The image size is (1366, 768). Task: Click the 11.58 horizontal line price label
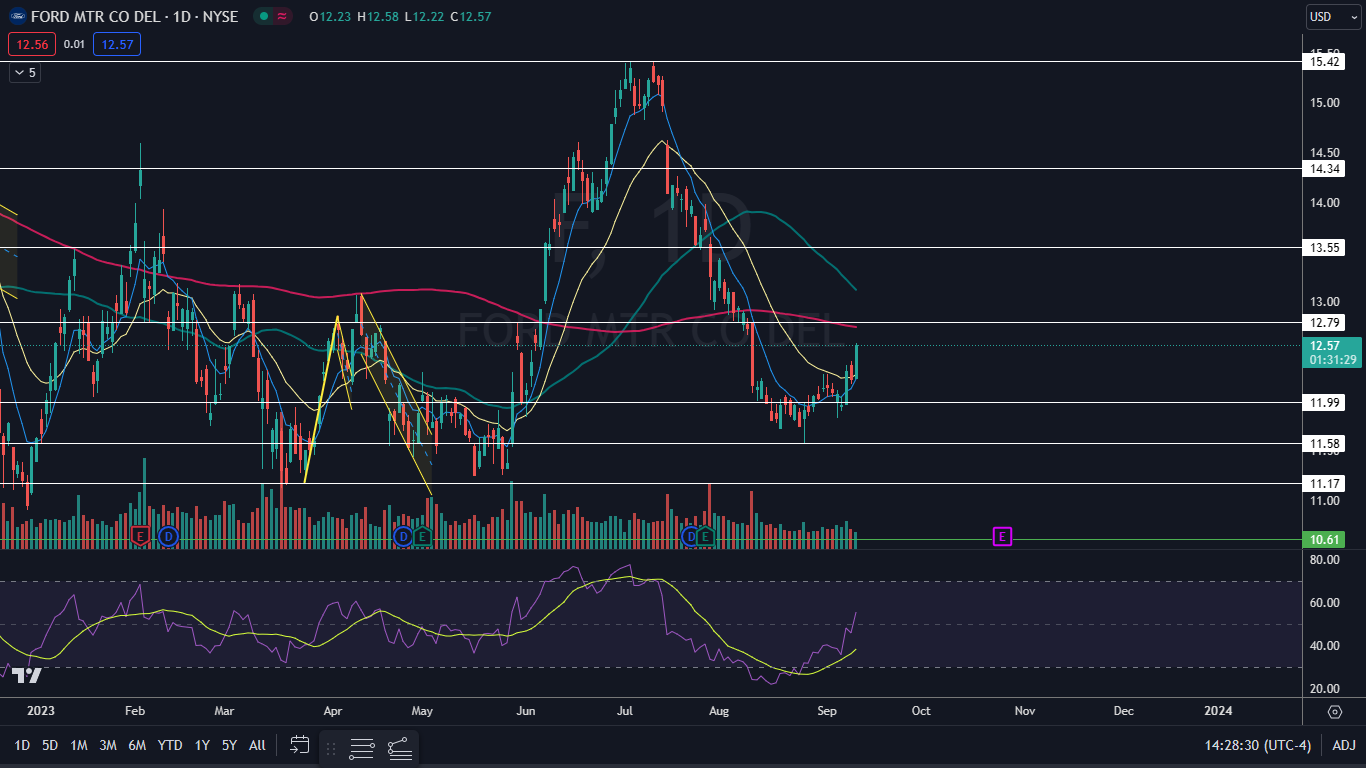tap(1325, 443)
